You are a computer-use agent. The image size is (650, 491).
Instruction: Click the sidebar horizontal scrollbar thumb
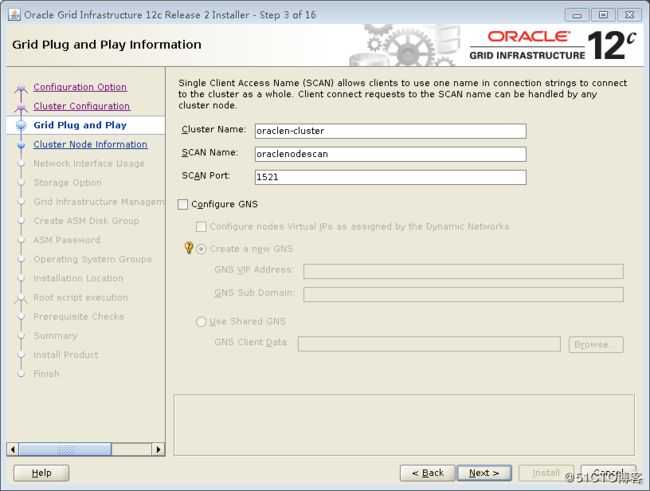pyautogui.click(x=65, y=450)
